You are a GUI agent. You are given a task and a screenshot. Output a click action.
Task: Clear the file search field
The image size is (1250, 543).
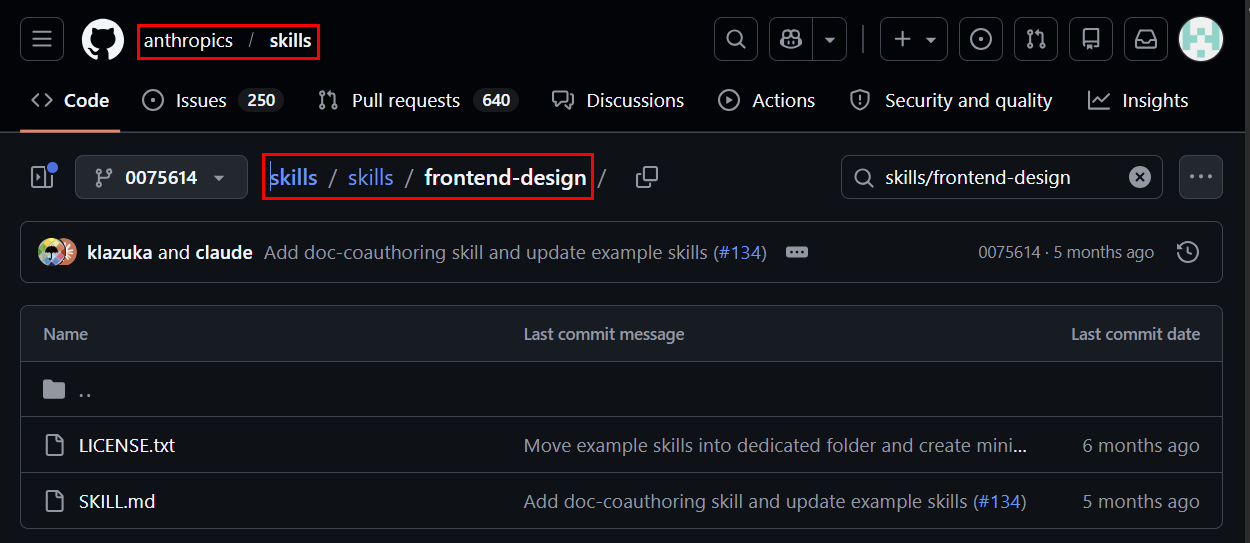[1140, 177]
